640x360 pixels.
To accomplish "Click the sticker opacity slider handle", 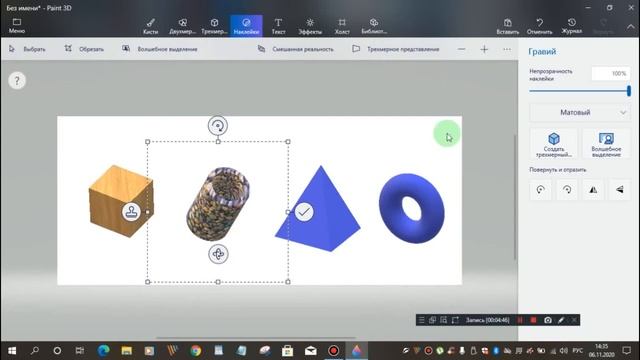I will (x=629, y=91).
